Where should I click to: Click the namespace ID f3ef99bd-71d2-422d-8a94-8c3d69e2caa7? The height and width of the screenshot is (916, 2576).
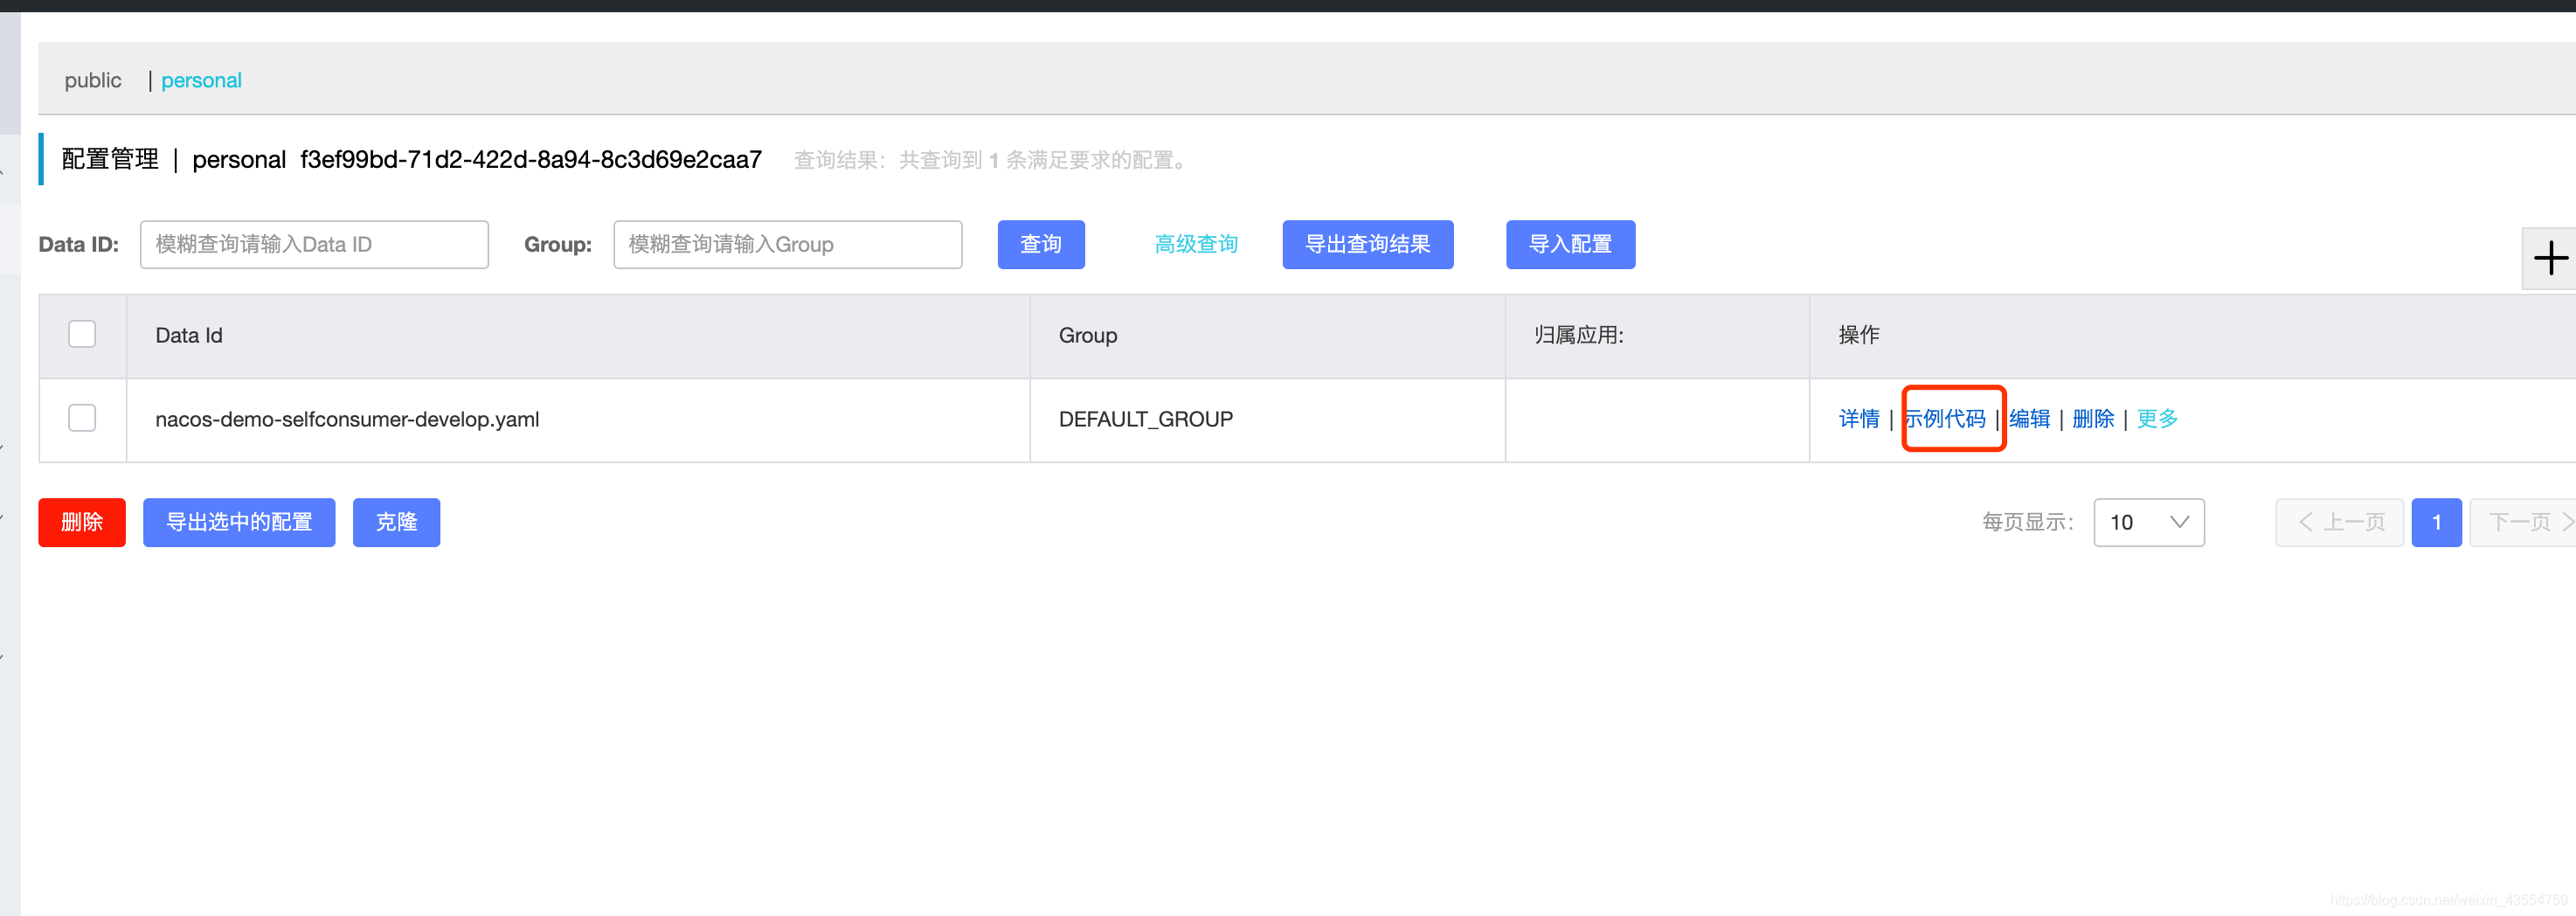tap(531, 159)
